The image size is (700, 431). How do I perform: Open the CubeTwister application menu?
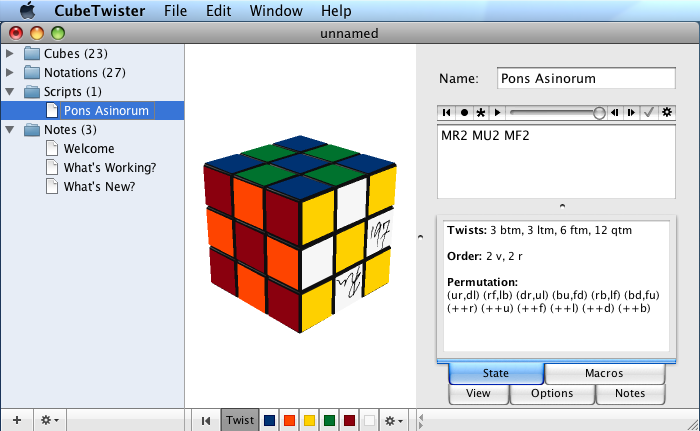click(100, 11)
